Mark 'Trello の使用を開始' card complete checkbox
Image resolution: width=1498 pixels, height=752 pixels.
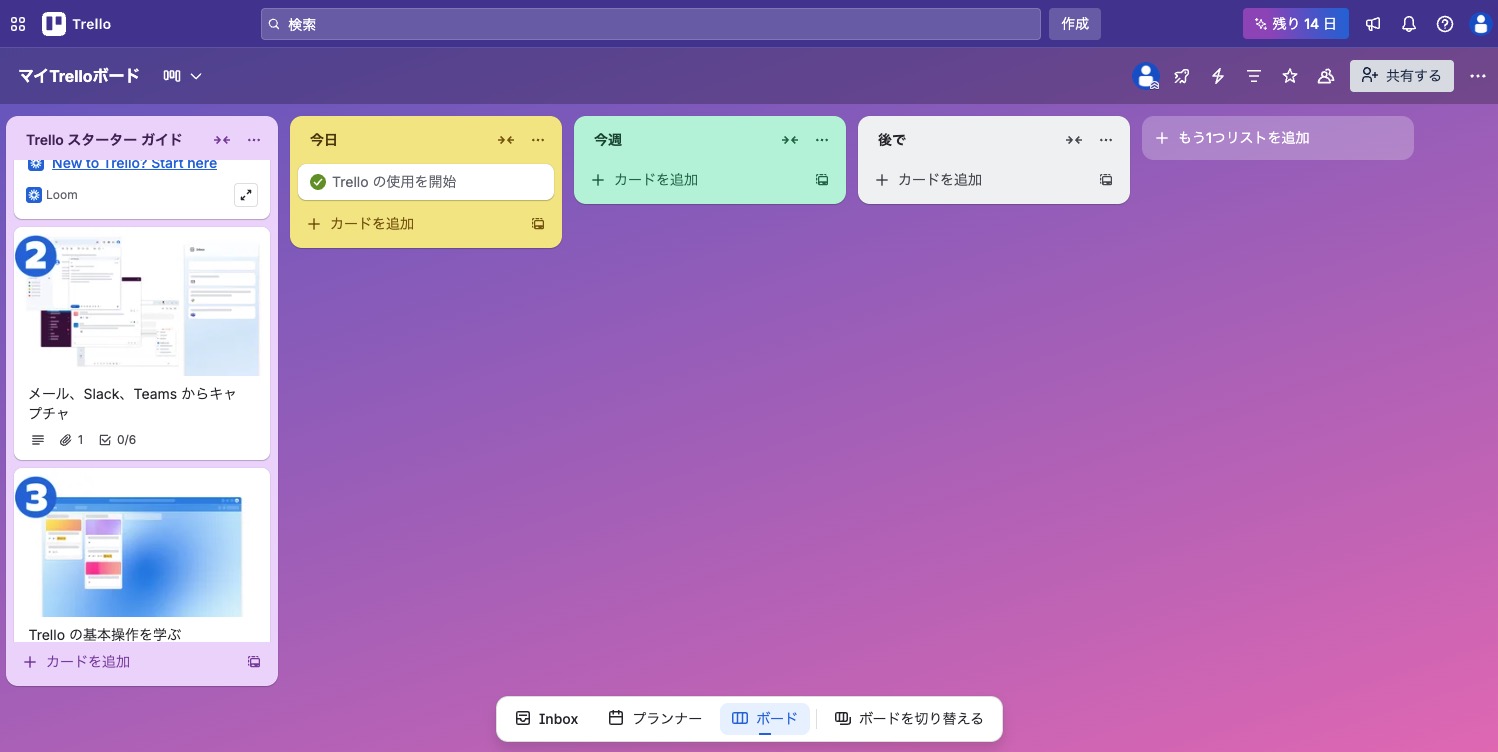(x=318, y=182)
